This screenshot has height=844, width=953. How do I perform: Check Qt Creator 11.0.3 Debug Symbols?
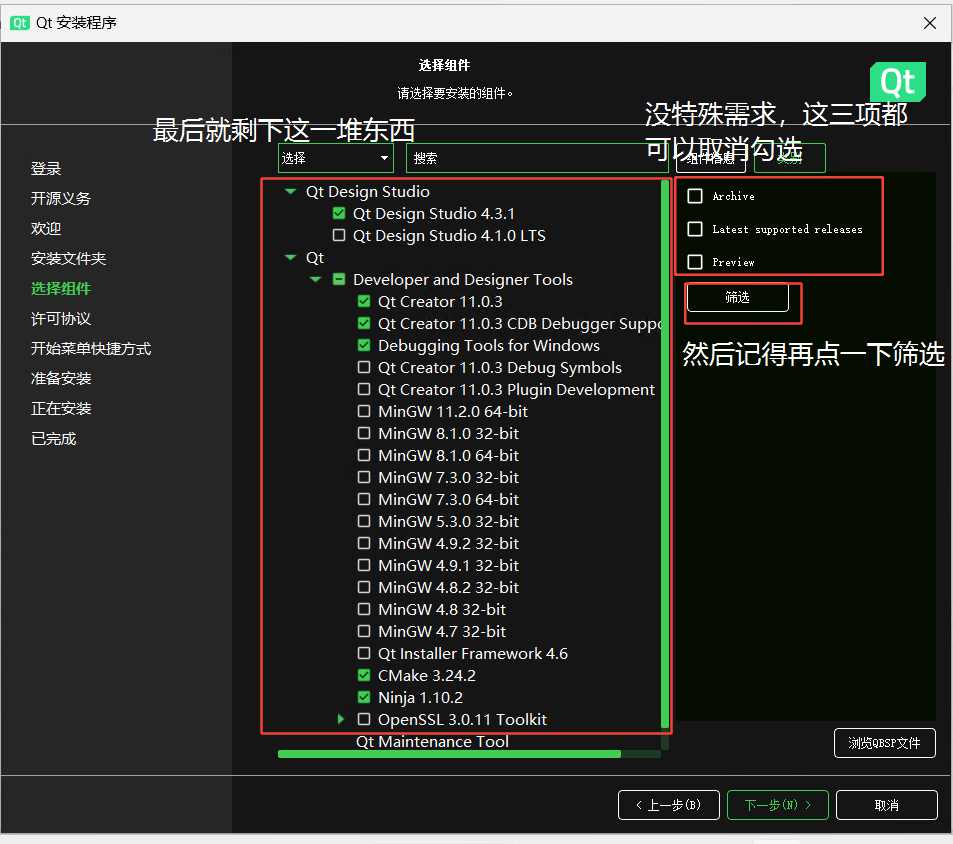pos(364,367)
